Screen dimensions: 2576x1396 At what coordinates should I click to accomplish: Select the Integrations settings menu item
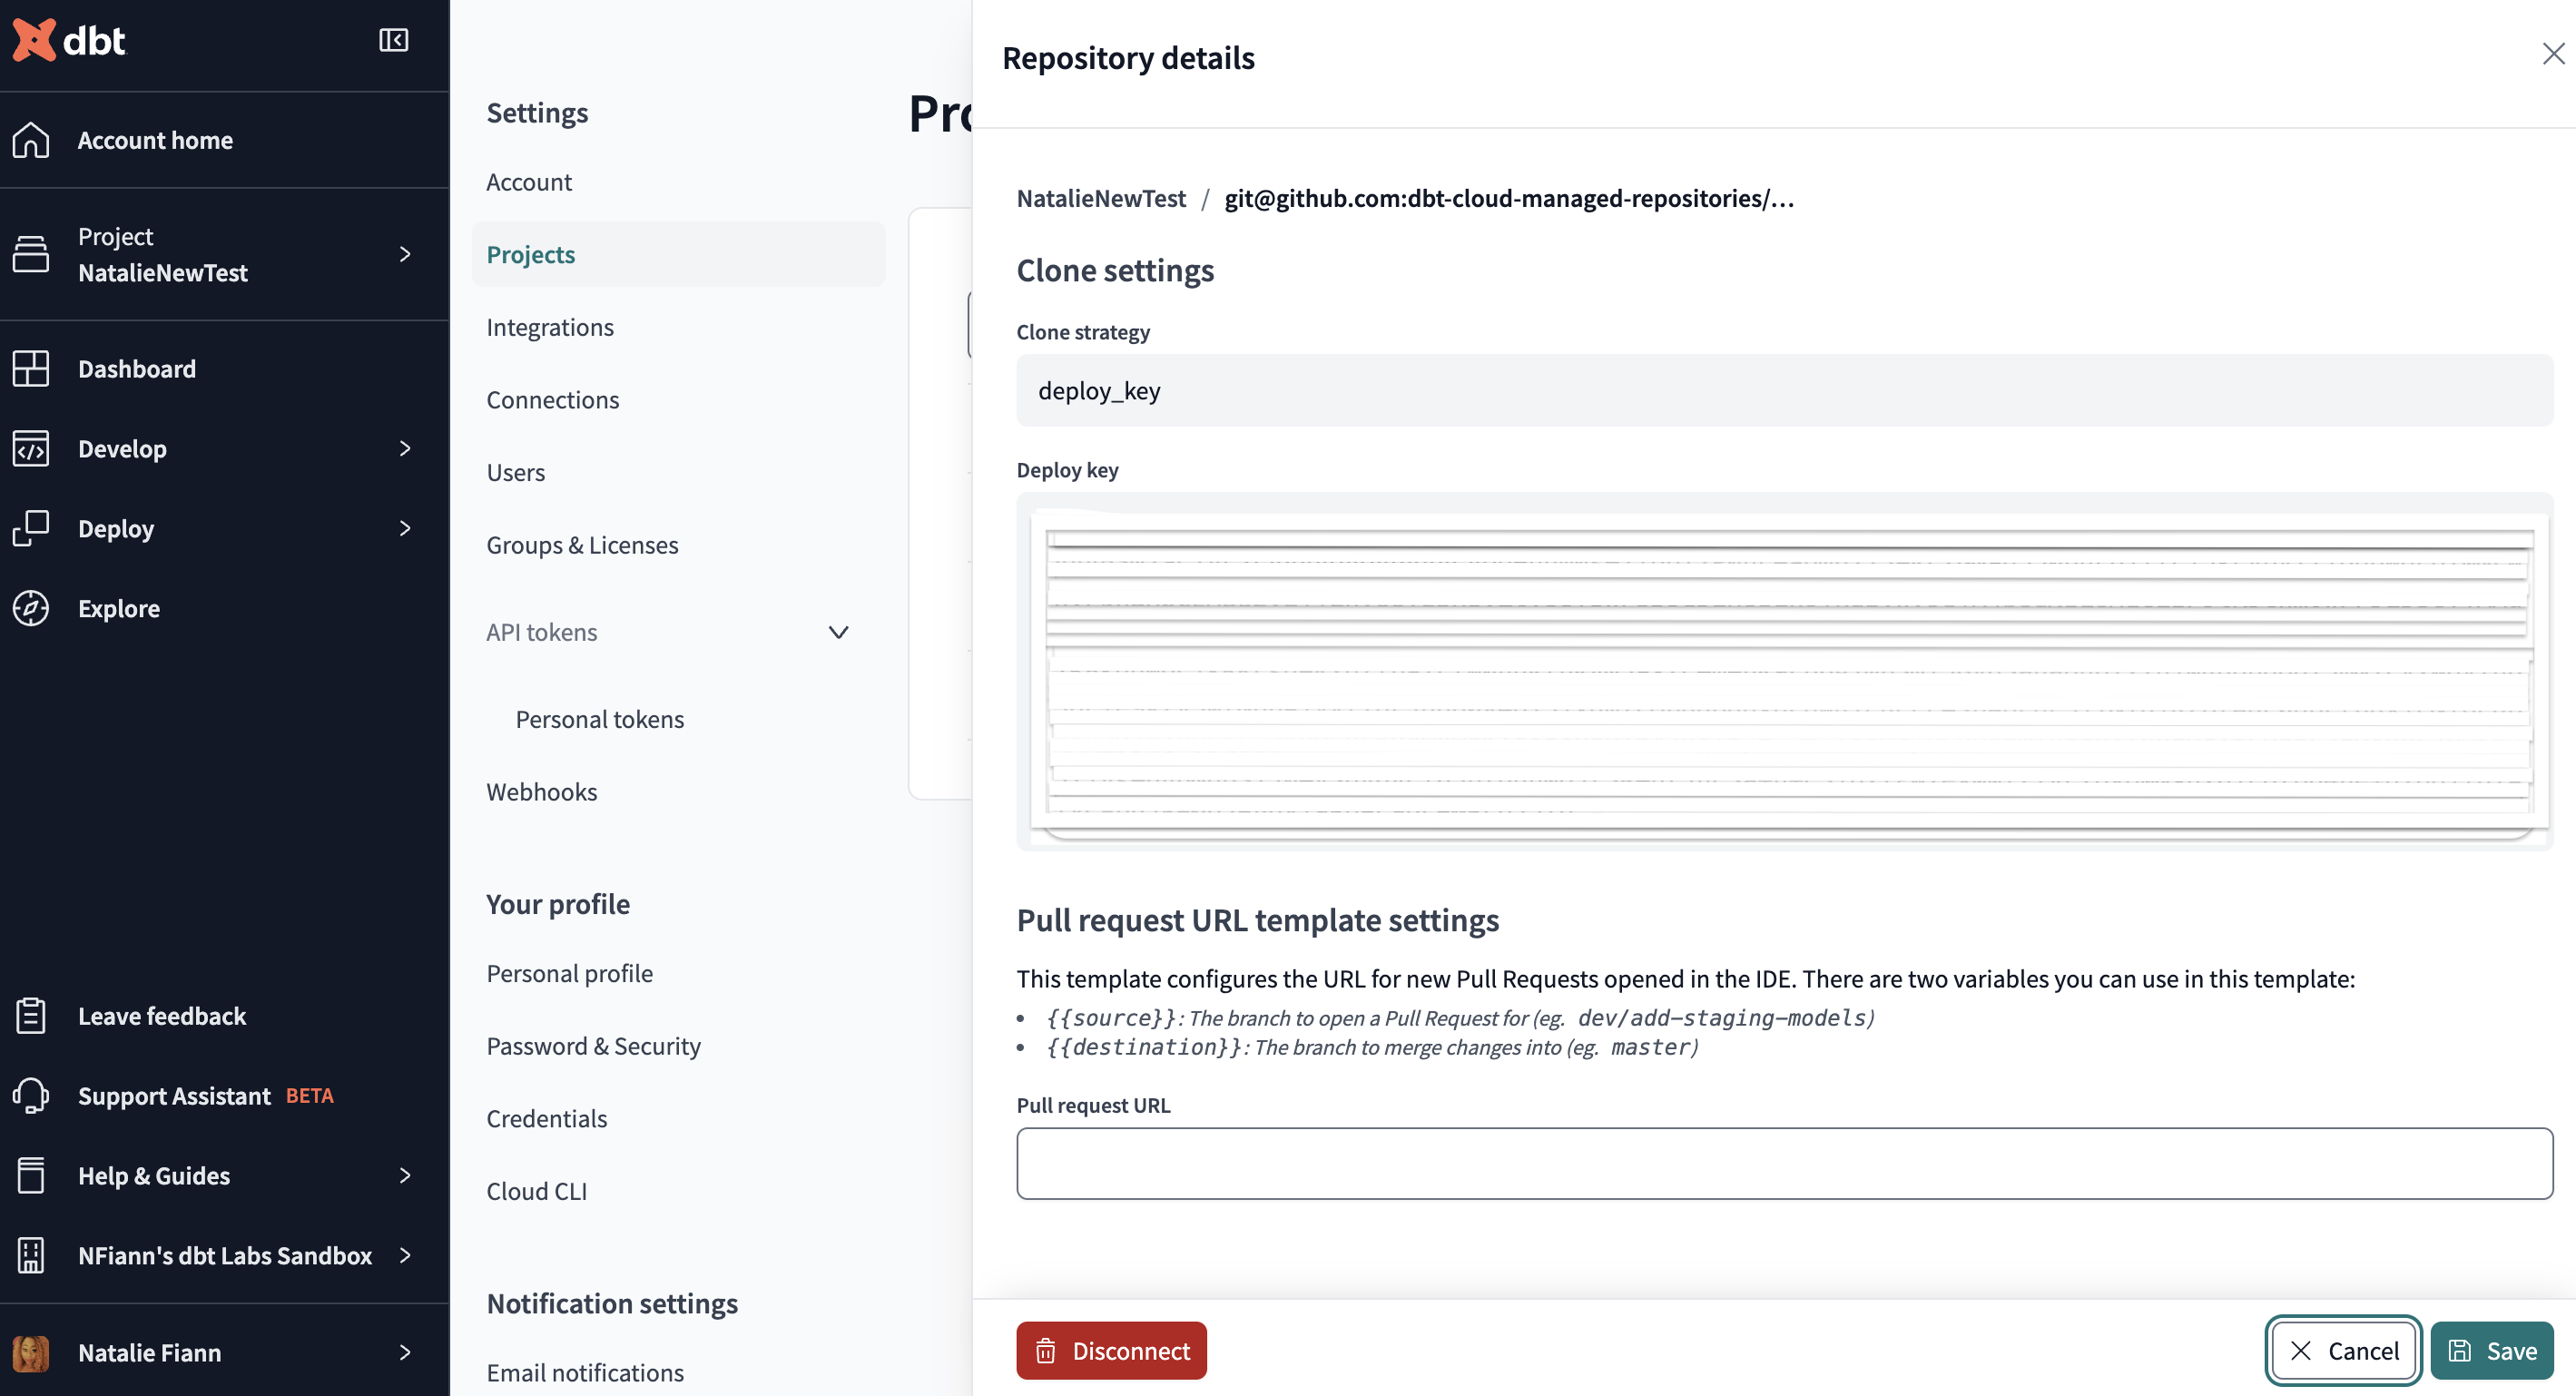550,329
